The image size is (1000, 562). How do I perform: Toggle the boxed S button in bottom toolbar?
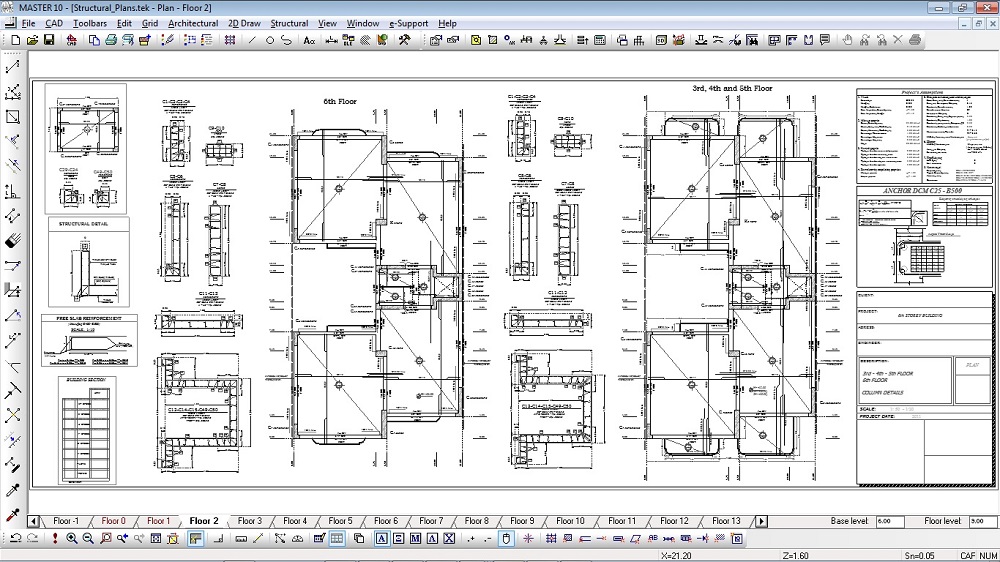tap(399, 539)
